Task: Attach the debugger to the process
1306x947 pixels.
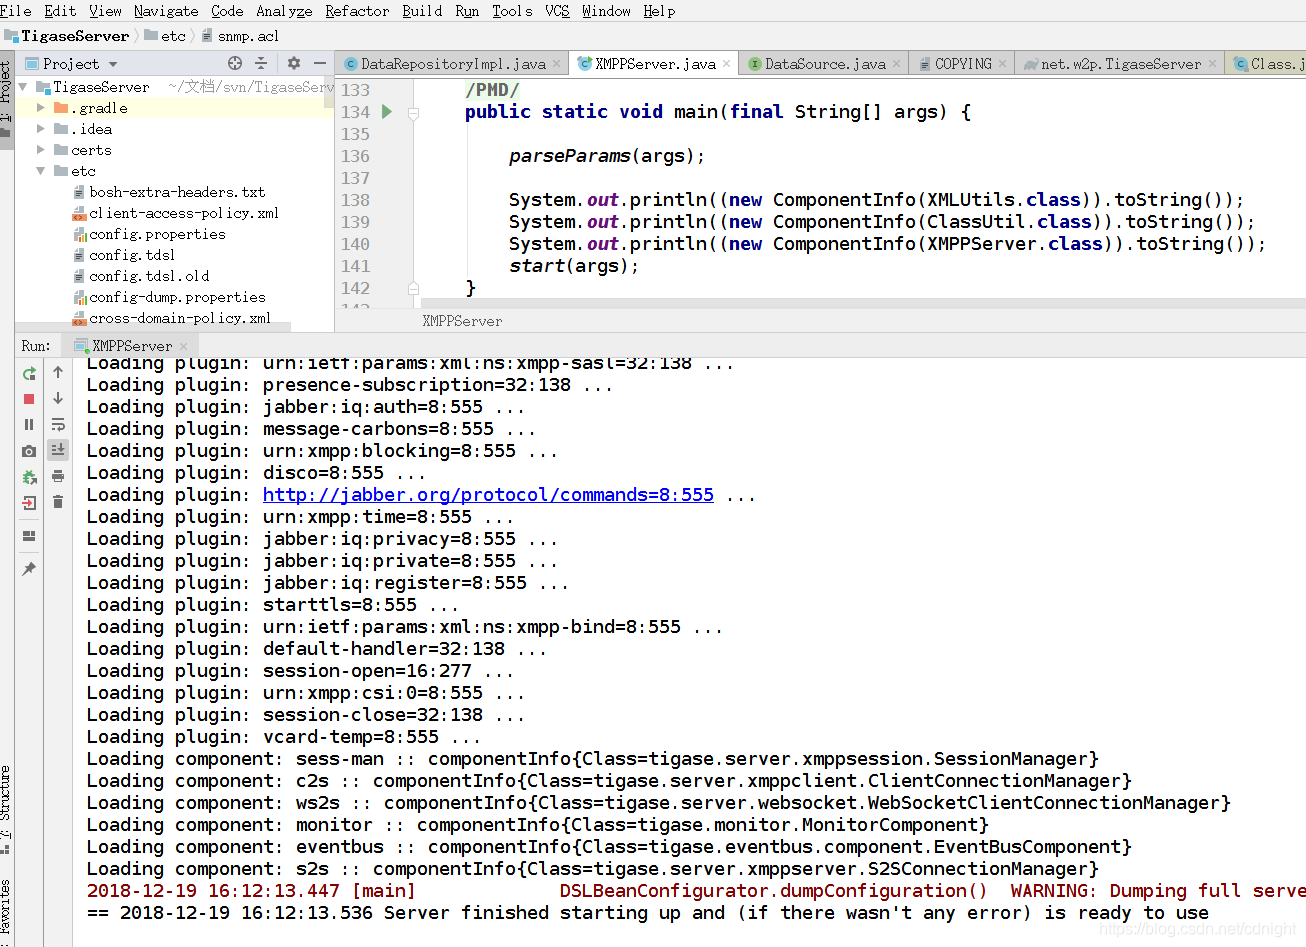Action: pyautogui.click(x=29, y=477)
